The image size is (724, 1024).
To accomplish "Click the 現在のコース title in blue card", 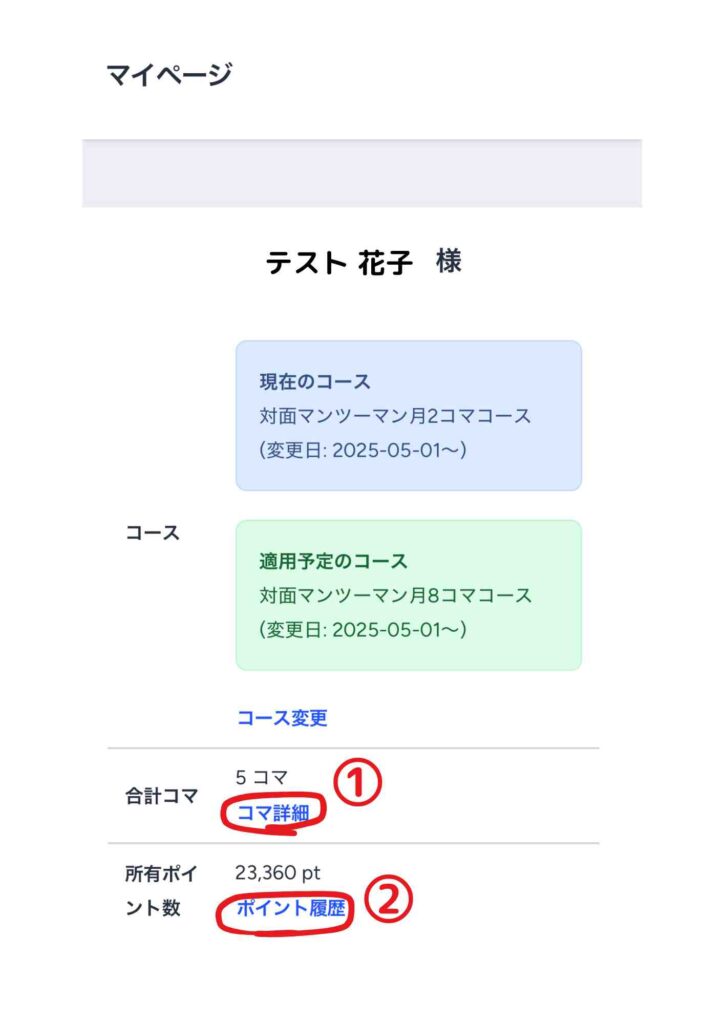I will (315, 381).
